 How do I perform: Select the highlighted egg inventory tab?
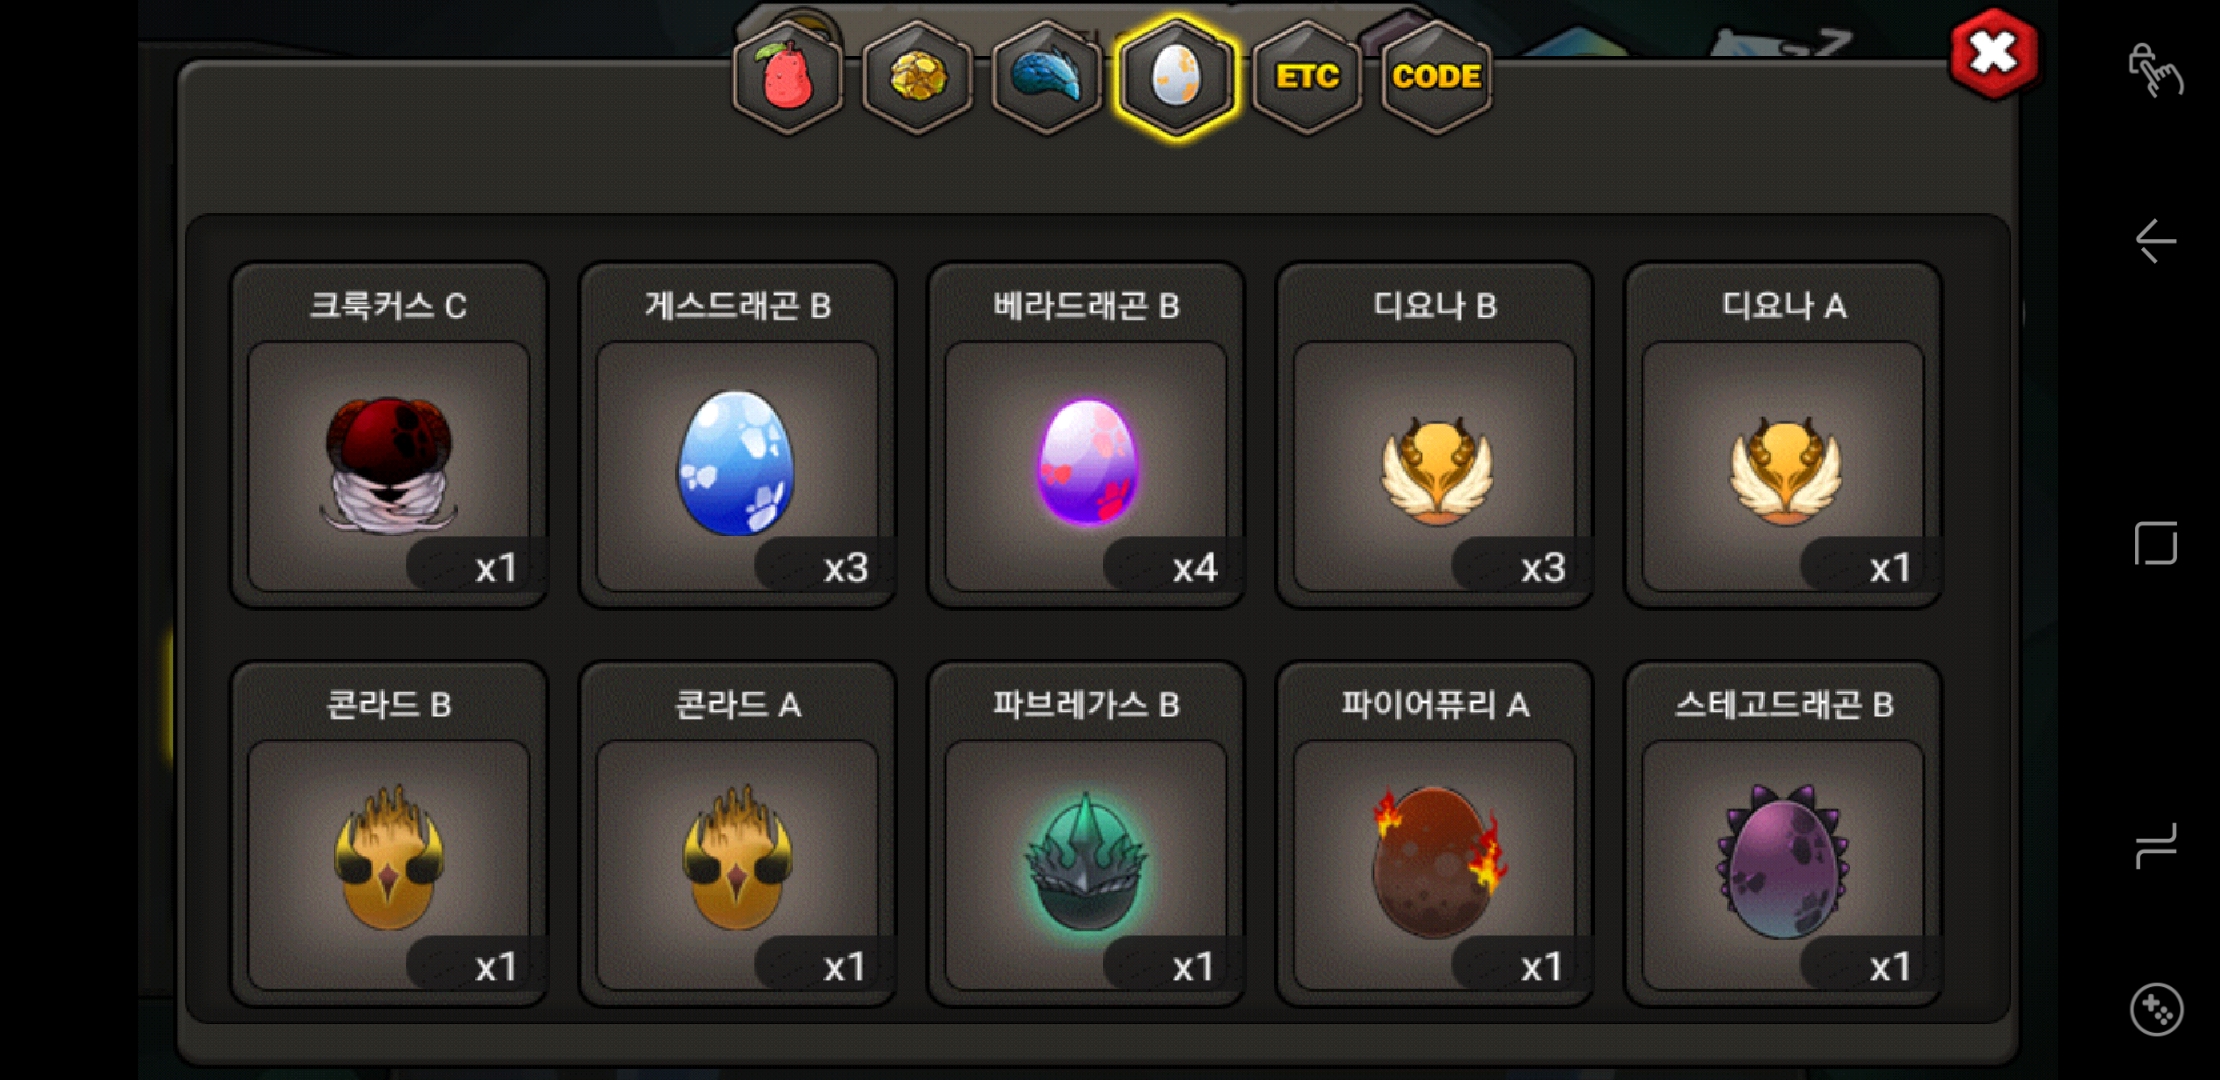1176,78
